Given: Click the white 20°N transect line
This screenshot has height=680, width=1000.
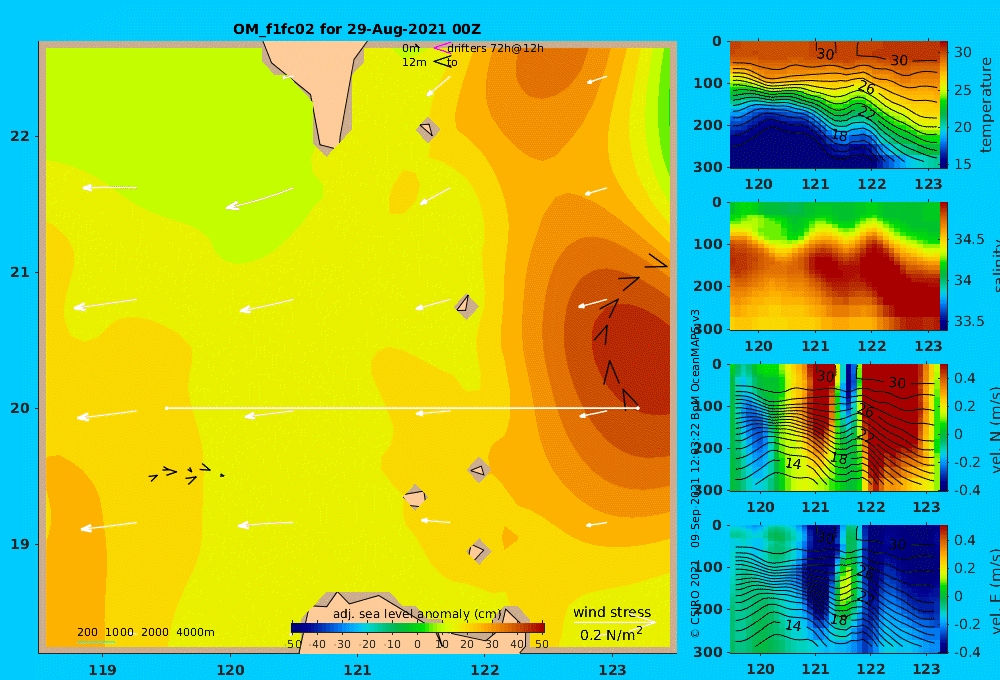Looking at the screenshot, I should (402, 408).
